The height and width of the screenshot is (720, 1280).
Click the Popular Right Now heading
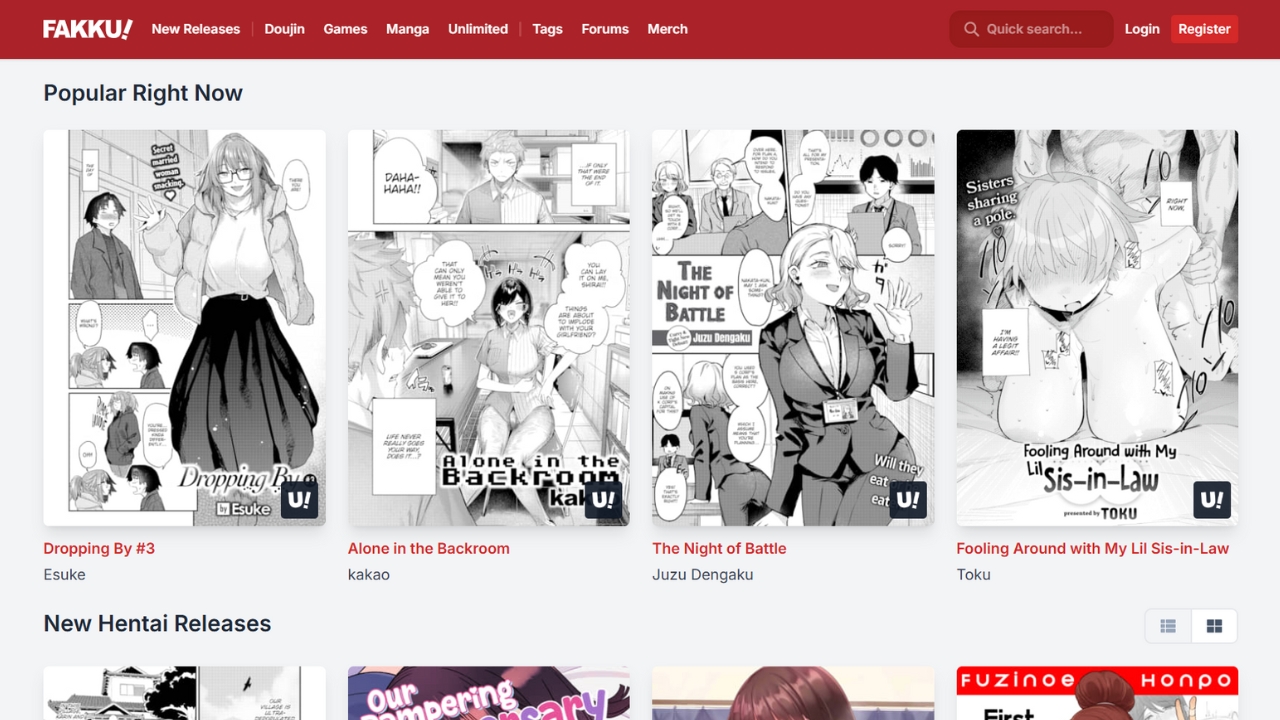tap(143, 93)
